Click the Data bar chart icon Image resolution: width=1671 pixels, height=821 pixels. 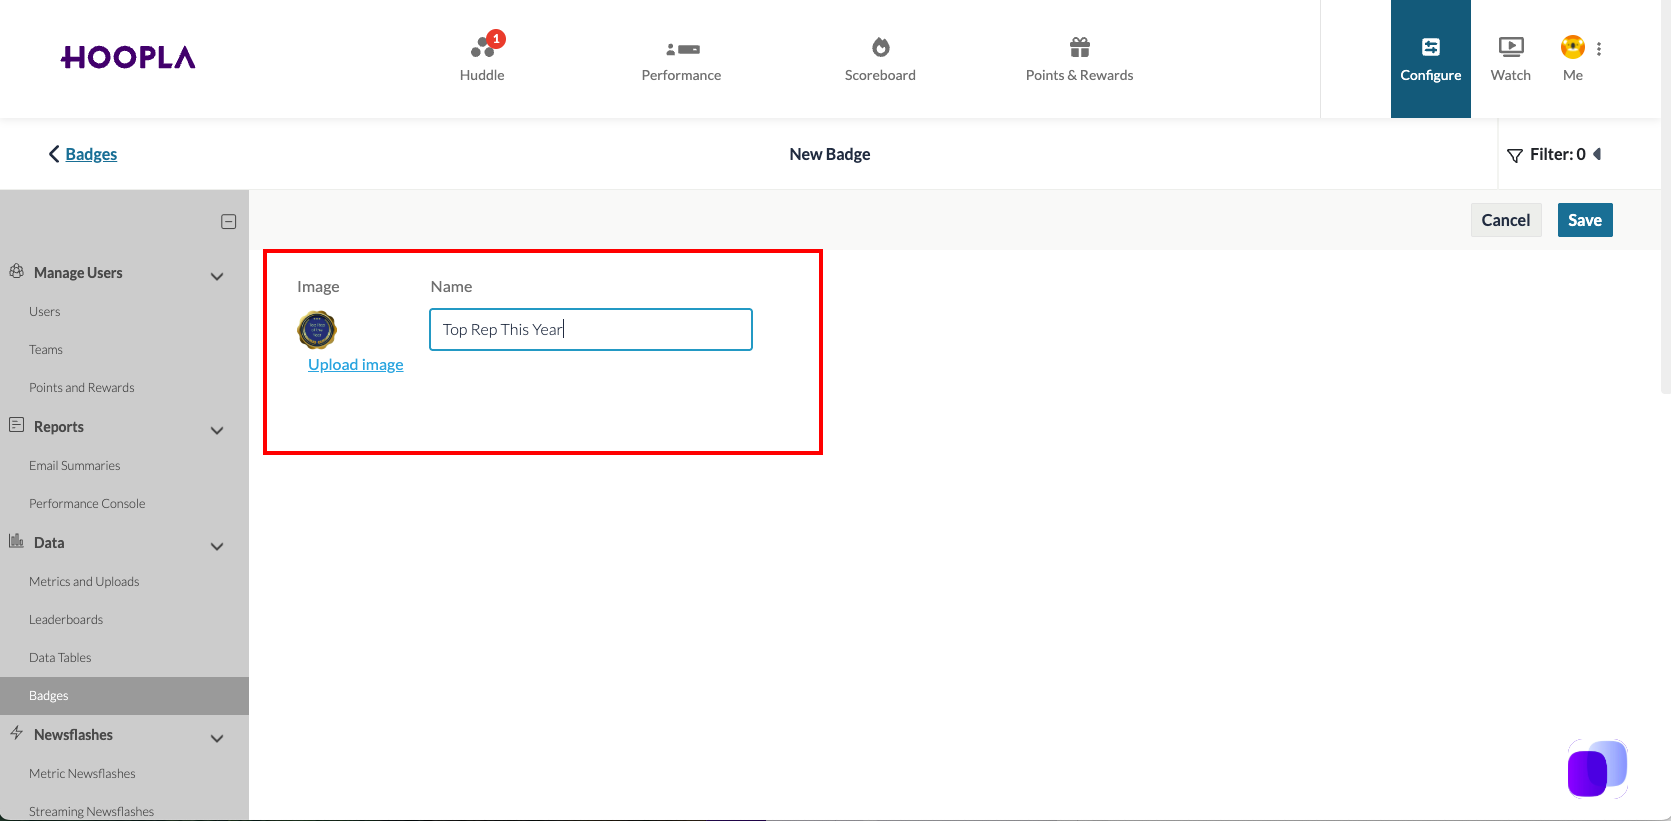[x=17, y=541]
